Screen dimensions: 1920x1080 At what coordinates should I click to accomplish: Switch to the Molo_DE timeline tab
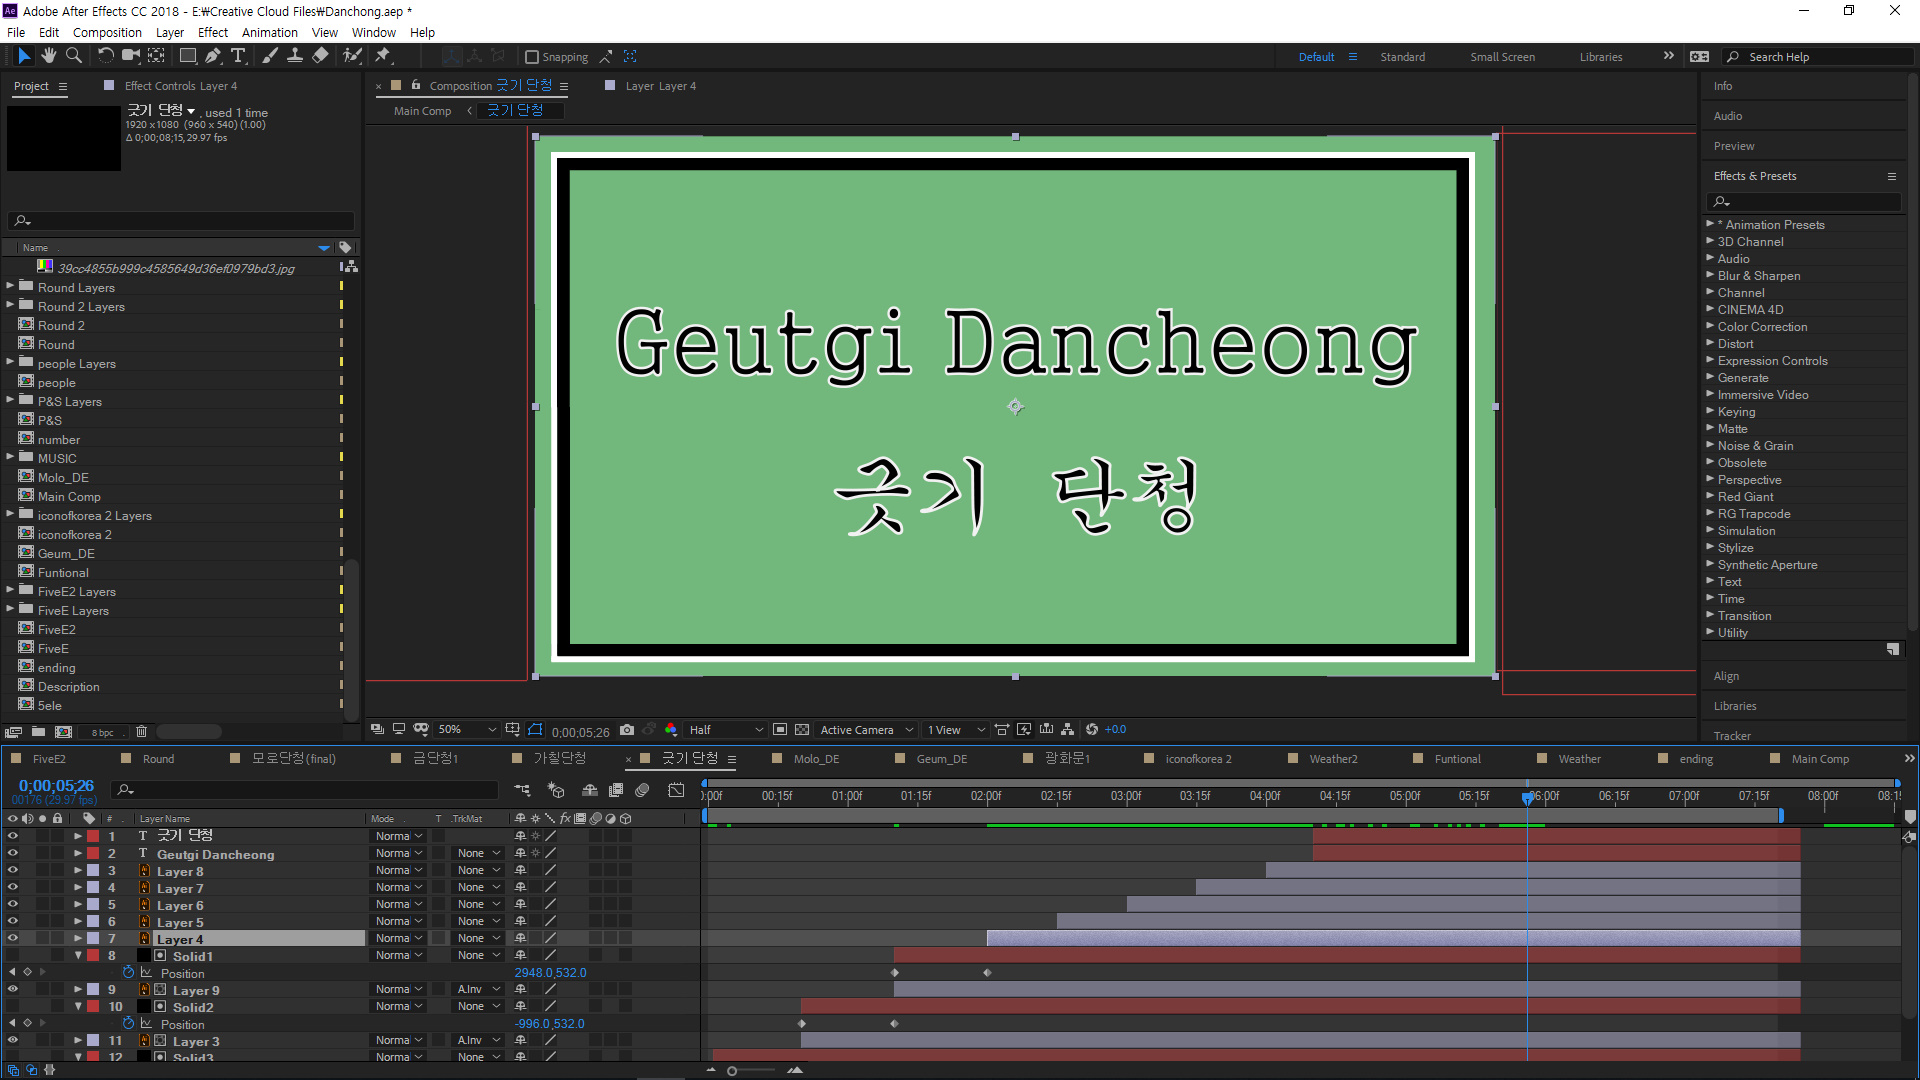click(816, 759)
